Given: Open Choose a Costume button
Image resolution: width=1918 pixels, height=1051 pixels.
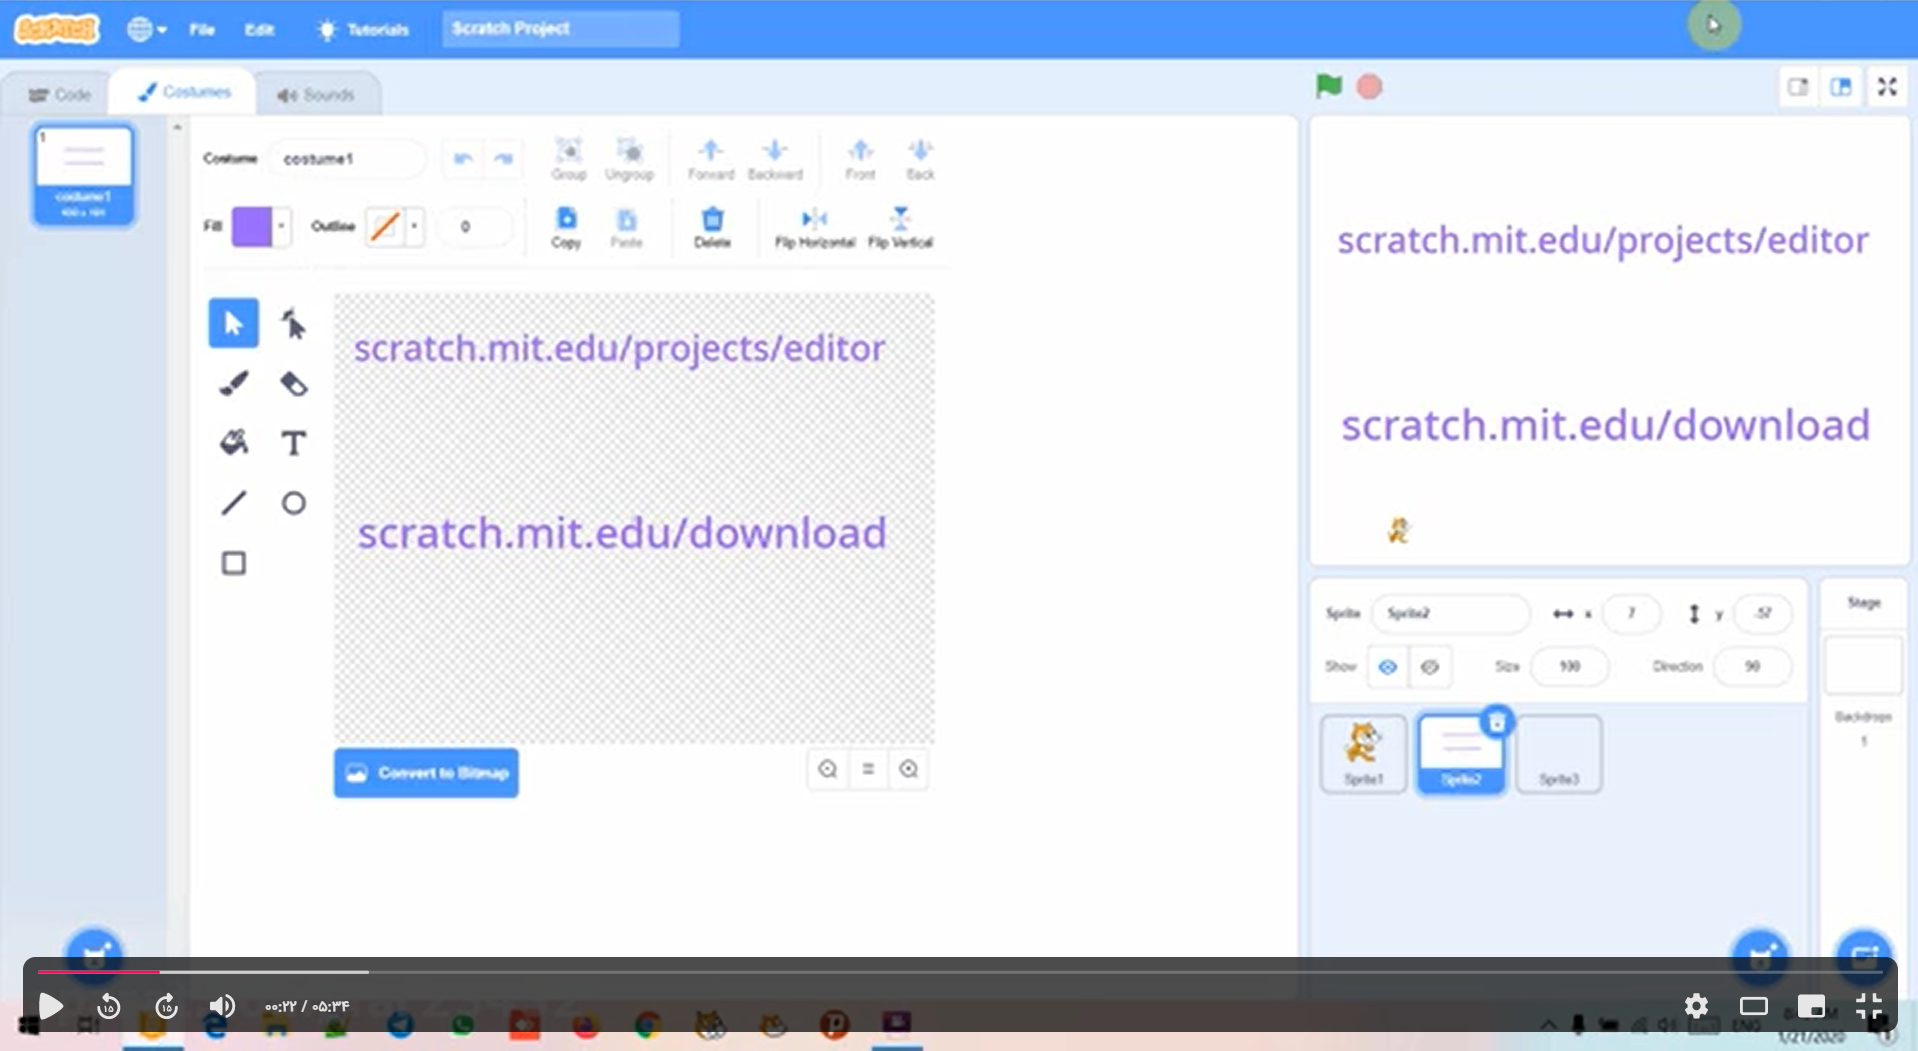Looking at the screenshot, I should click(x=94, y=955).
